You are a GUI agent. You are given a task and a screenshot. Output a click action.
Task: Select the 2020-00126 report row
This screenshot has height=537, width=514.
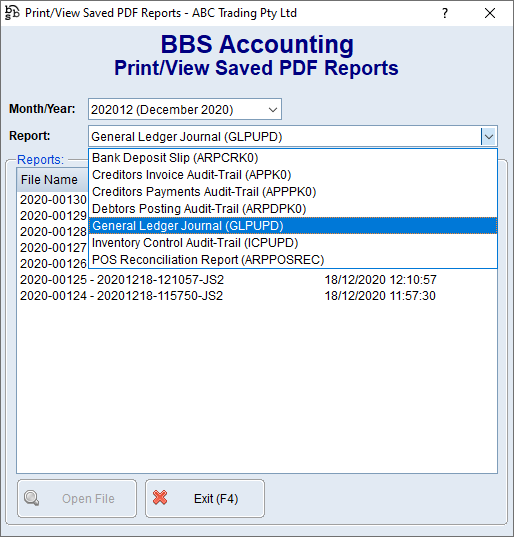(x=53, y=264)
